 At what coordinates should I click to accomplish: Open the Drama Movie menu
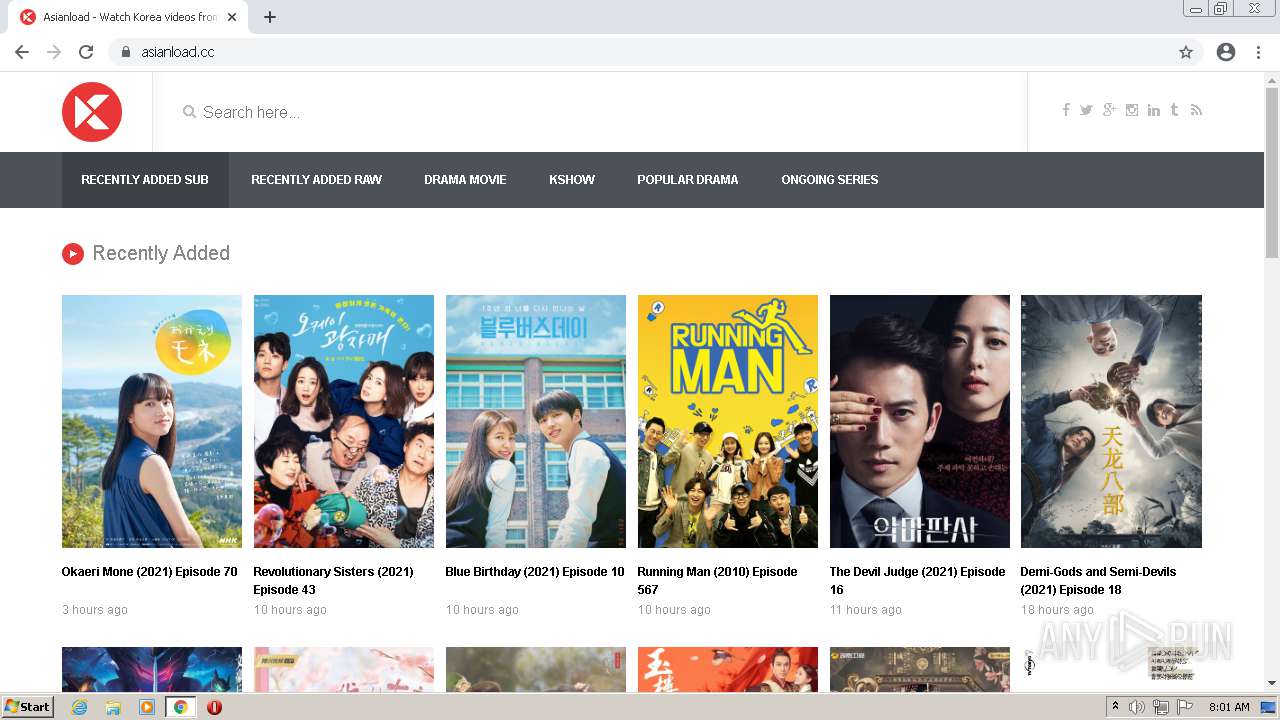pos(465,180)
